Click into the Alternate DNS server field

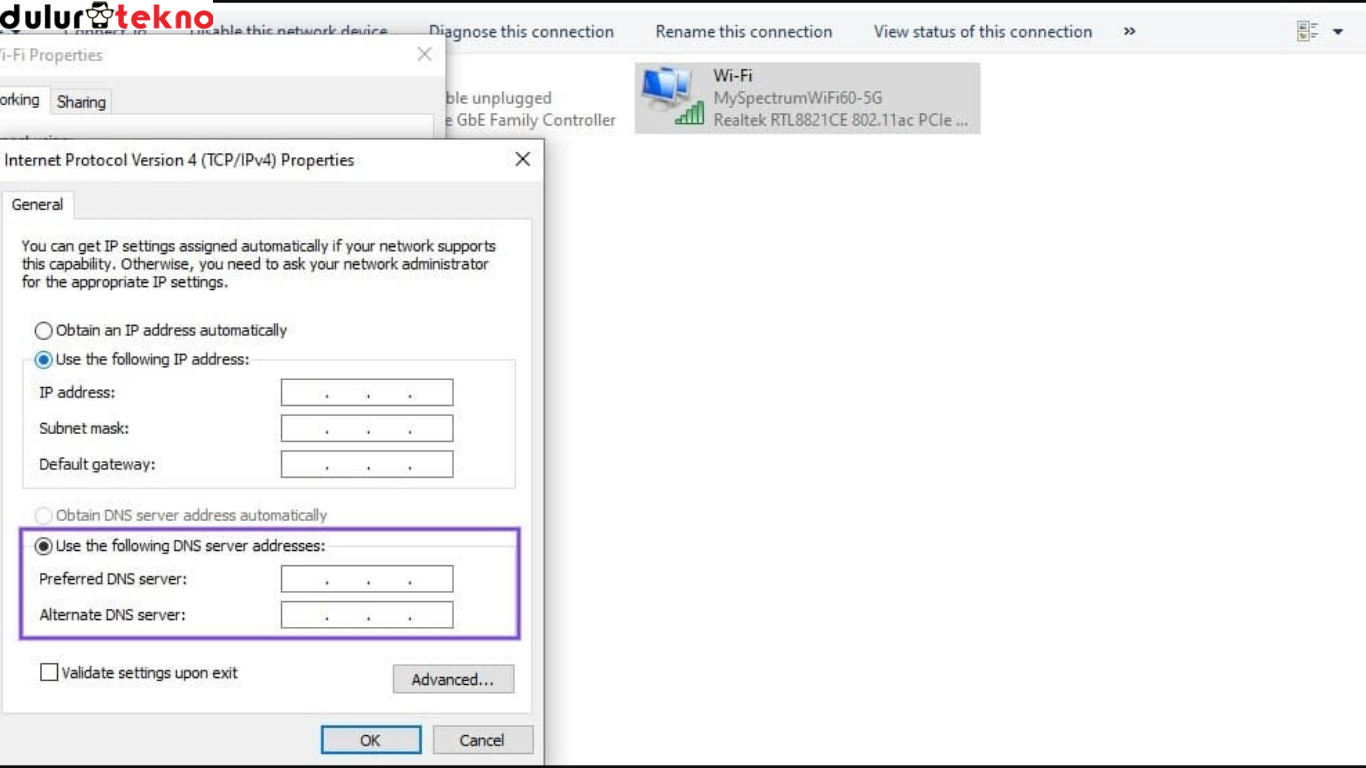[x=367, y=615]
